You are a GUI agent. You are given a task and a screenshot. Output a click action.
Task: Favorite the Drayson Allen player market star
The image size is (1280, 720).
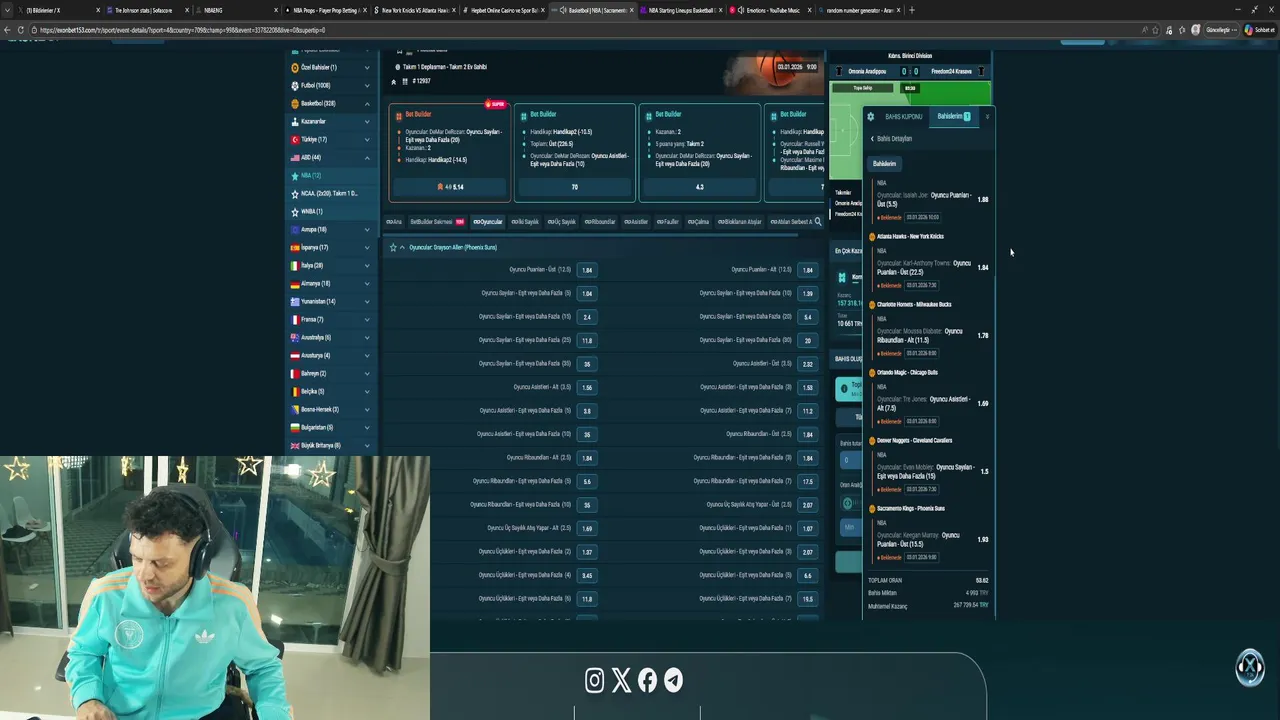tap(393, 247)
